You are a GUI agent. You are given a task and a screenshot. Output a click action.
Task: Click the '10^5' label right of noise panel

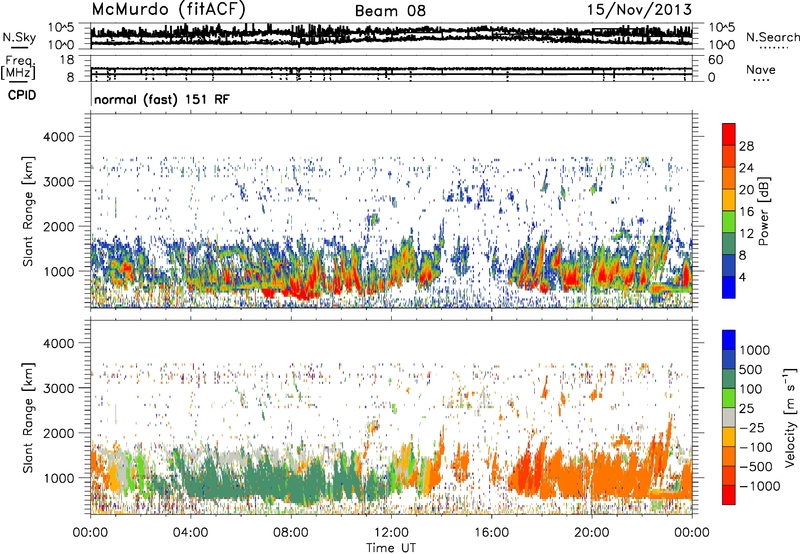point(722,28)
